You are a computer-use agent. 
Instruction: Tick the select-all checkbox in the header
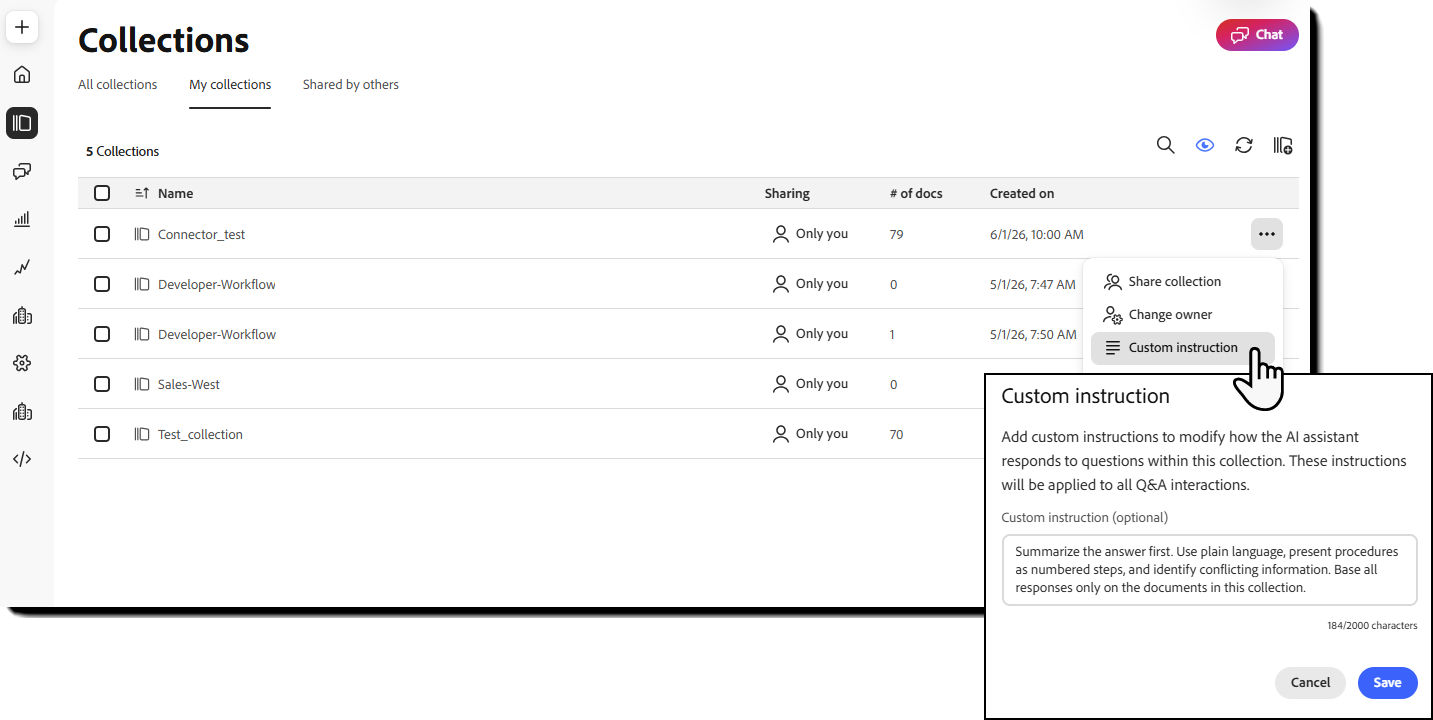pos(102,193)
